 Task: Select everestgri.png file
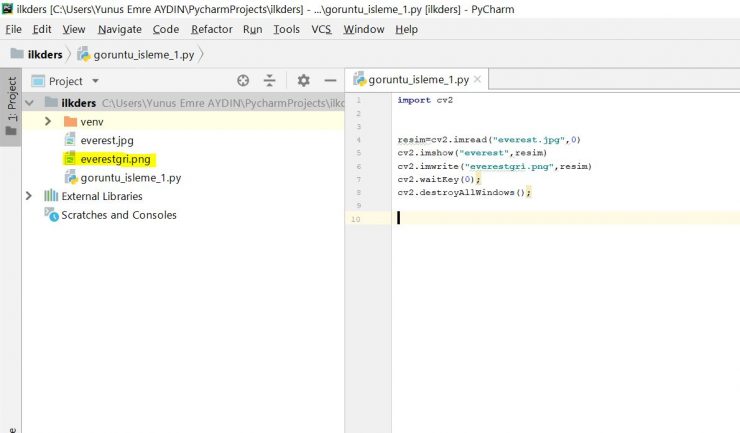coord(115,159)
